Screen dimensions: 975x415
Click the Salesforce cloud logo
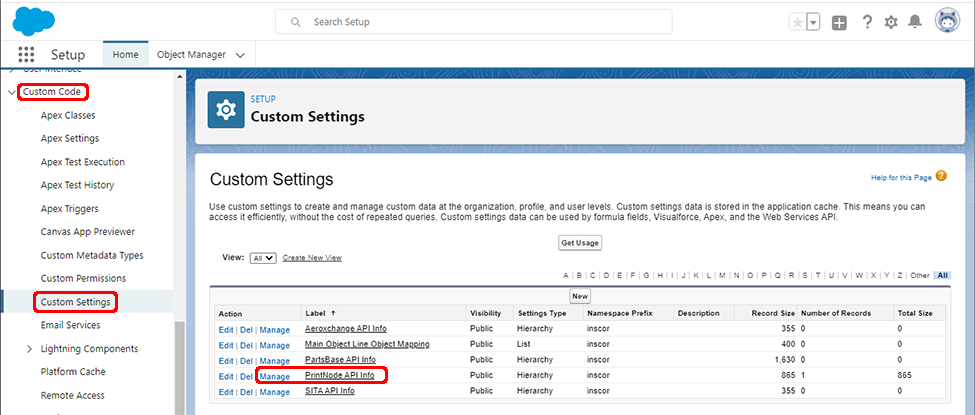tap(35, 20)
